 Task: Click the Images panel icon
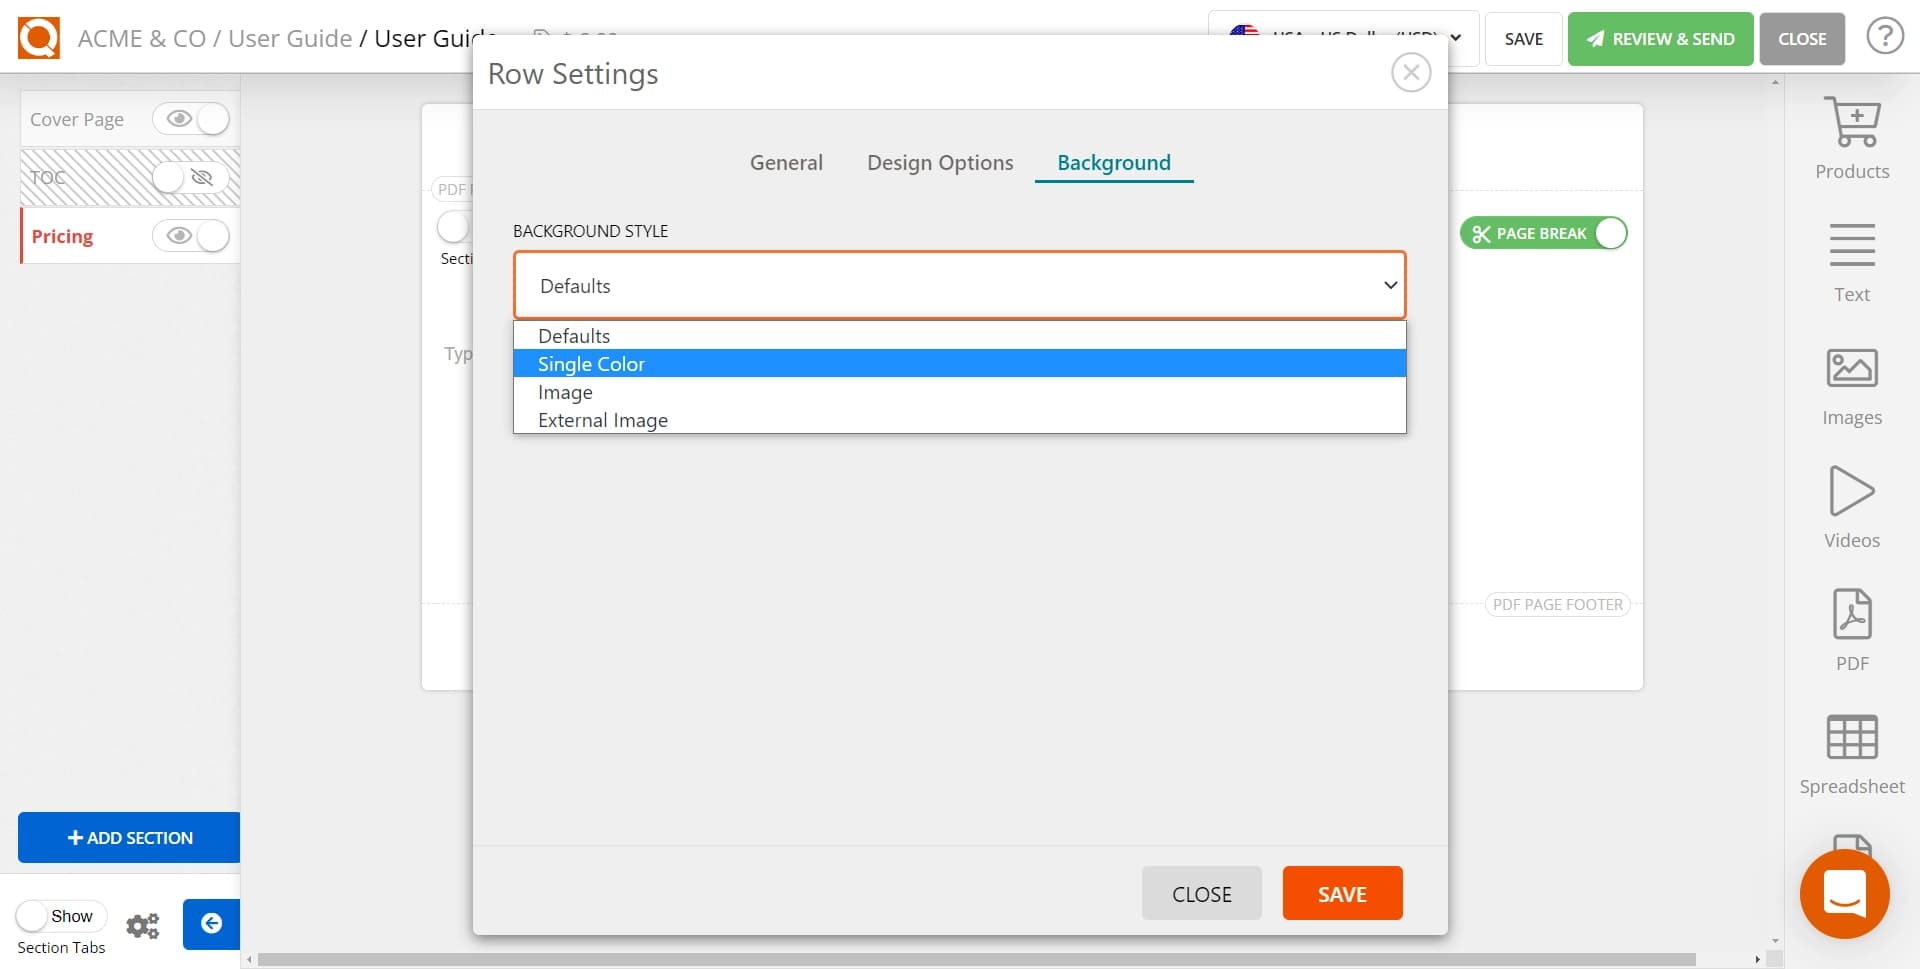coord(1852,368)
